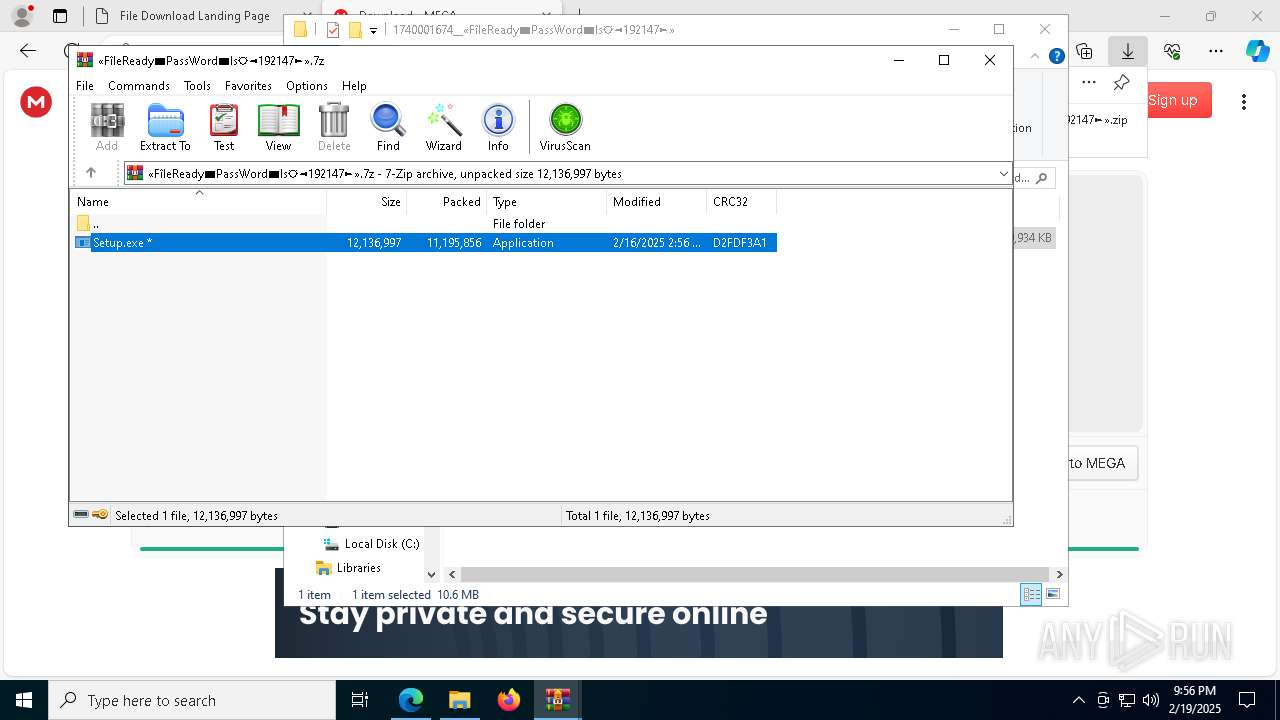Image resolution: width=1280 pixels, height=720 pixels.
Task: Select the parent folder ".." row
Action: point(424,224)
